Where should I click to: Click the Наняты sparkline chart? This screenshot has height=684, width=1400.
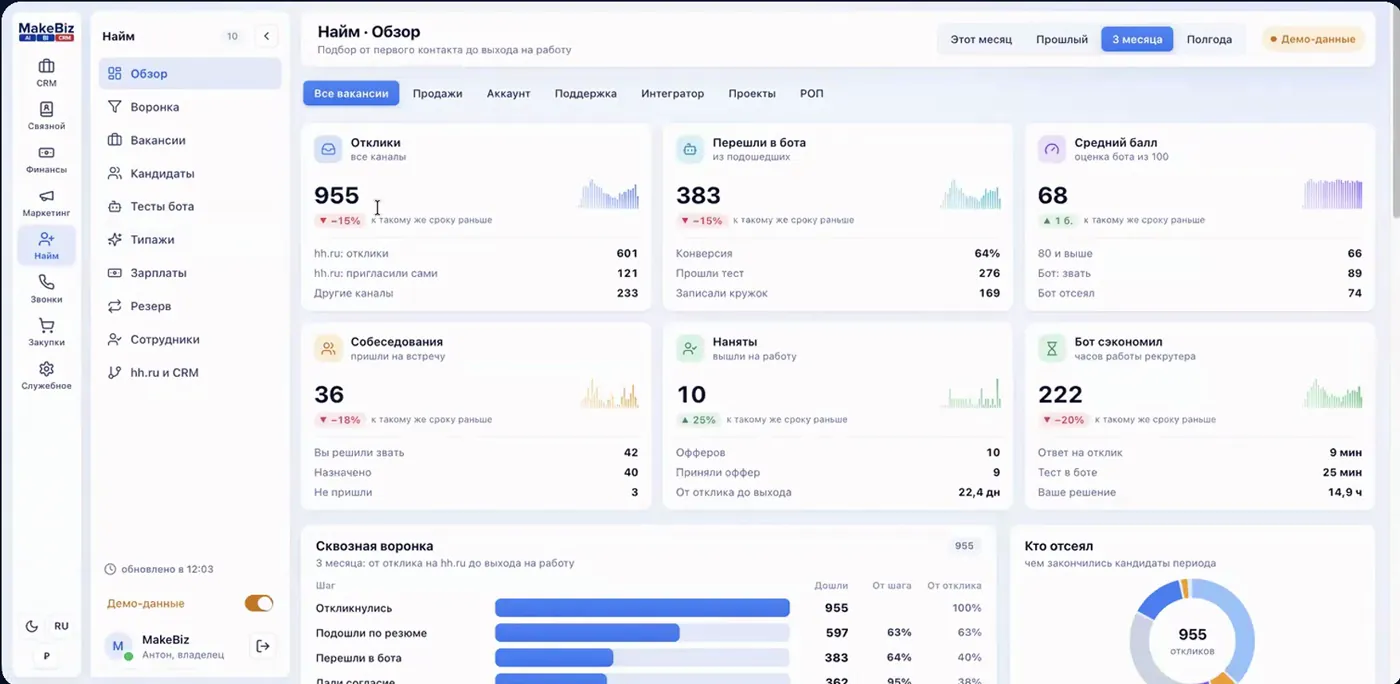pyautogui.click(x=970, y=393)
